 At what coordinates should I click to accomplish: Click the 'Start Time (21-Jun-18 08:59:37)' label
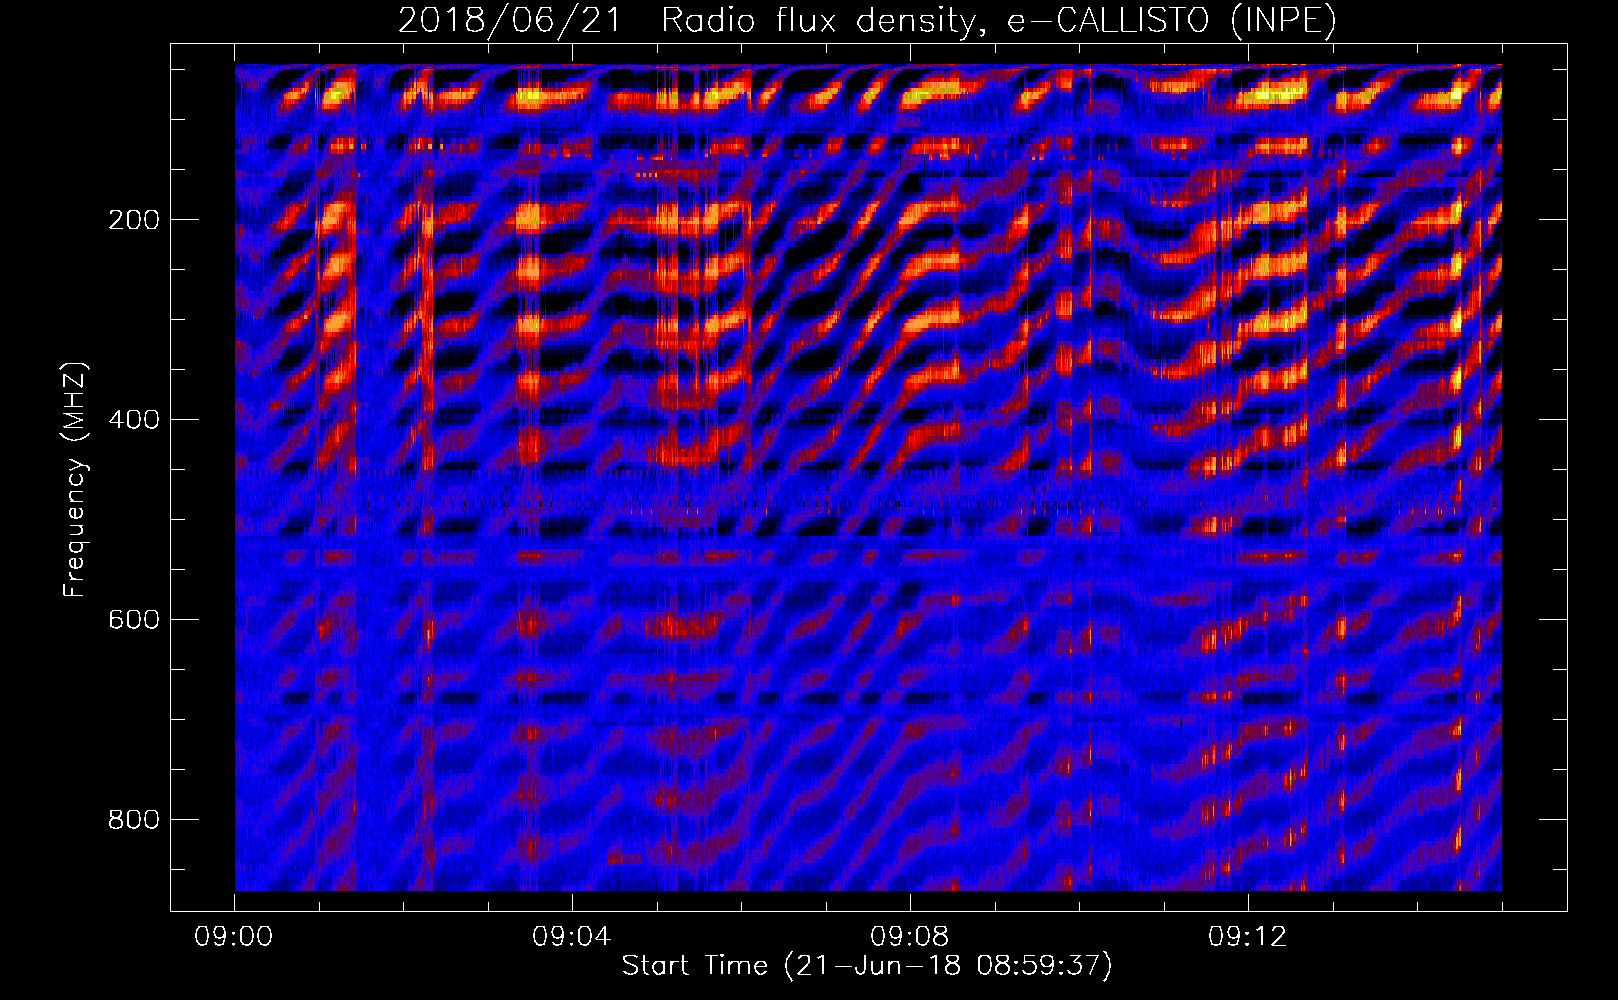867,966
